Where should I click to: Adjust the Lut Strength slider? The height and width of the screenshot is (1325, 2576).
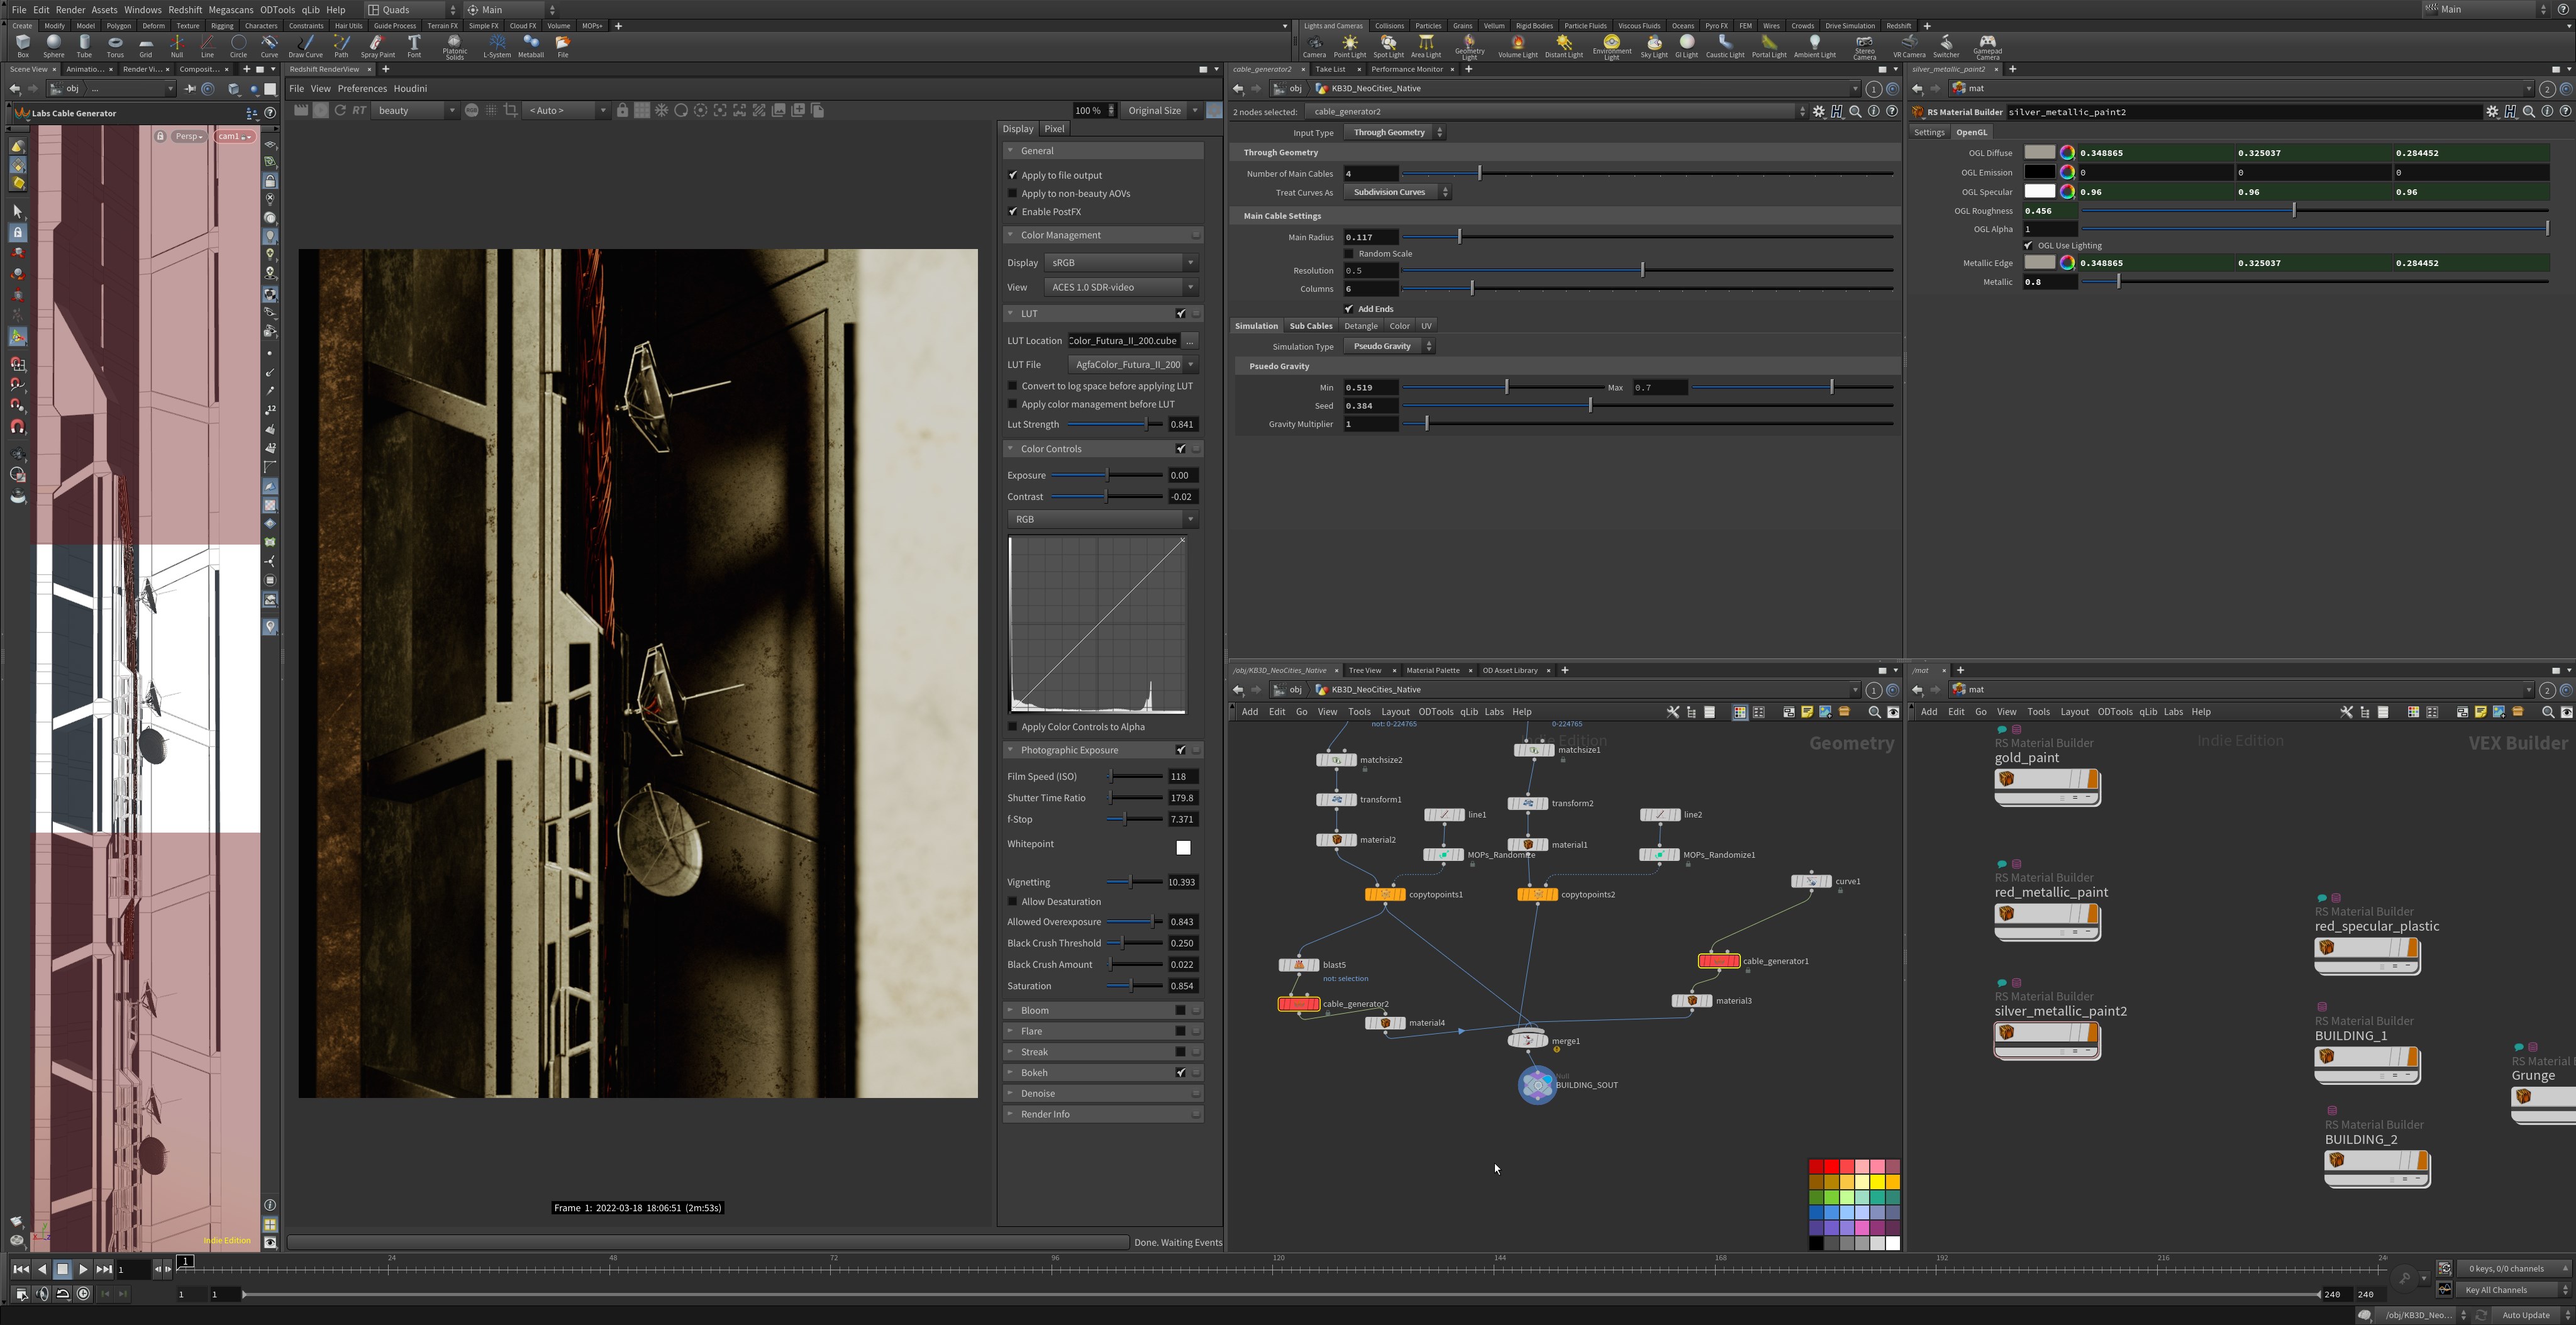[1115, 425]
